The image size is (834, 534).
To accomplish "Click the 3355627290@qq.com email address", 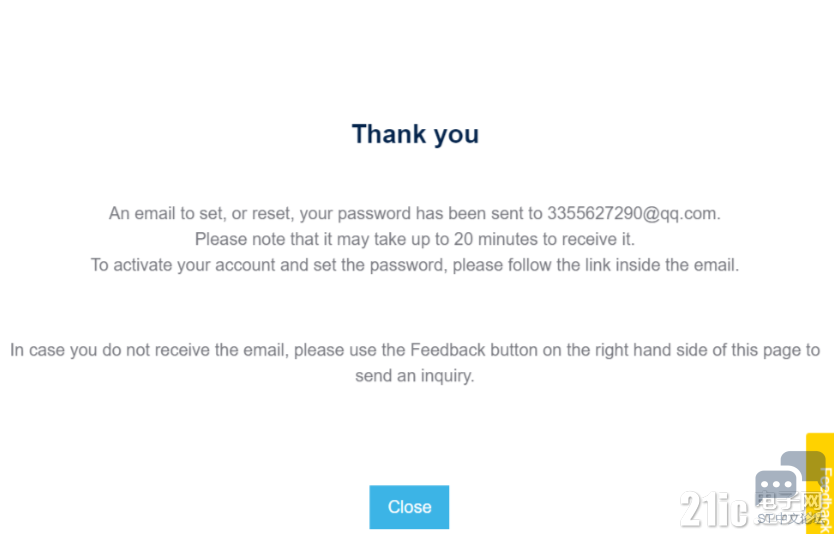I will [x=632, y=213].
